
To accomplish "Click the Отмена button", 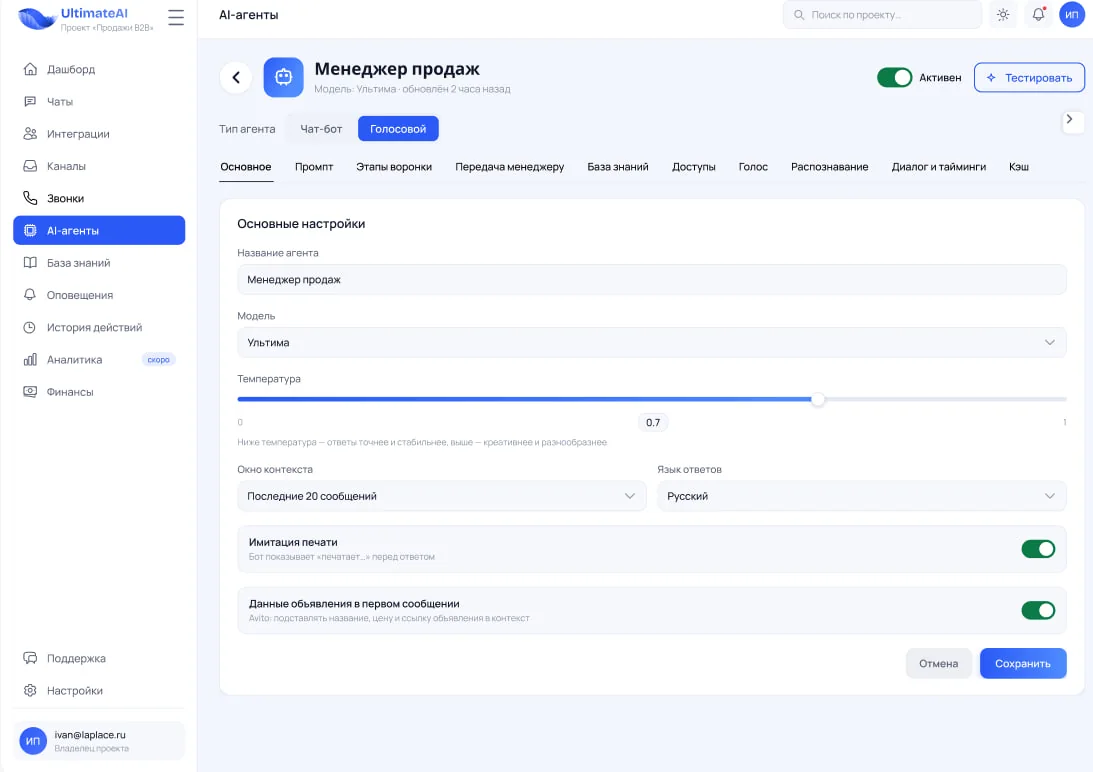I will tap(938, 663).
